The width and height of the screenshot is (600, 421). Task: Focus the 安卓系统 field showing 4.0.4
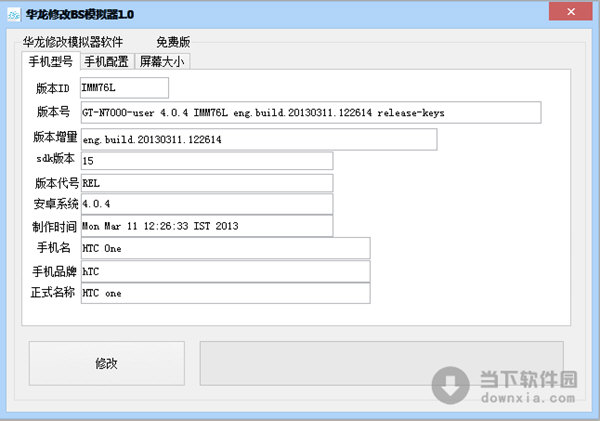[207, 204]
